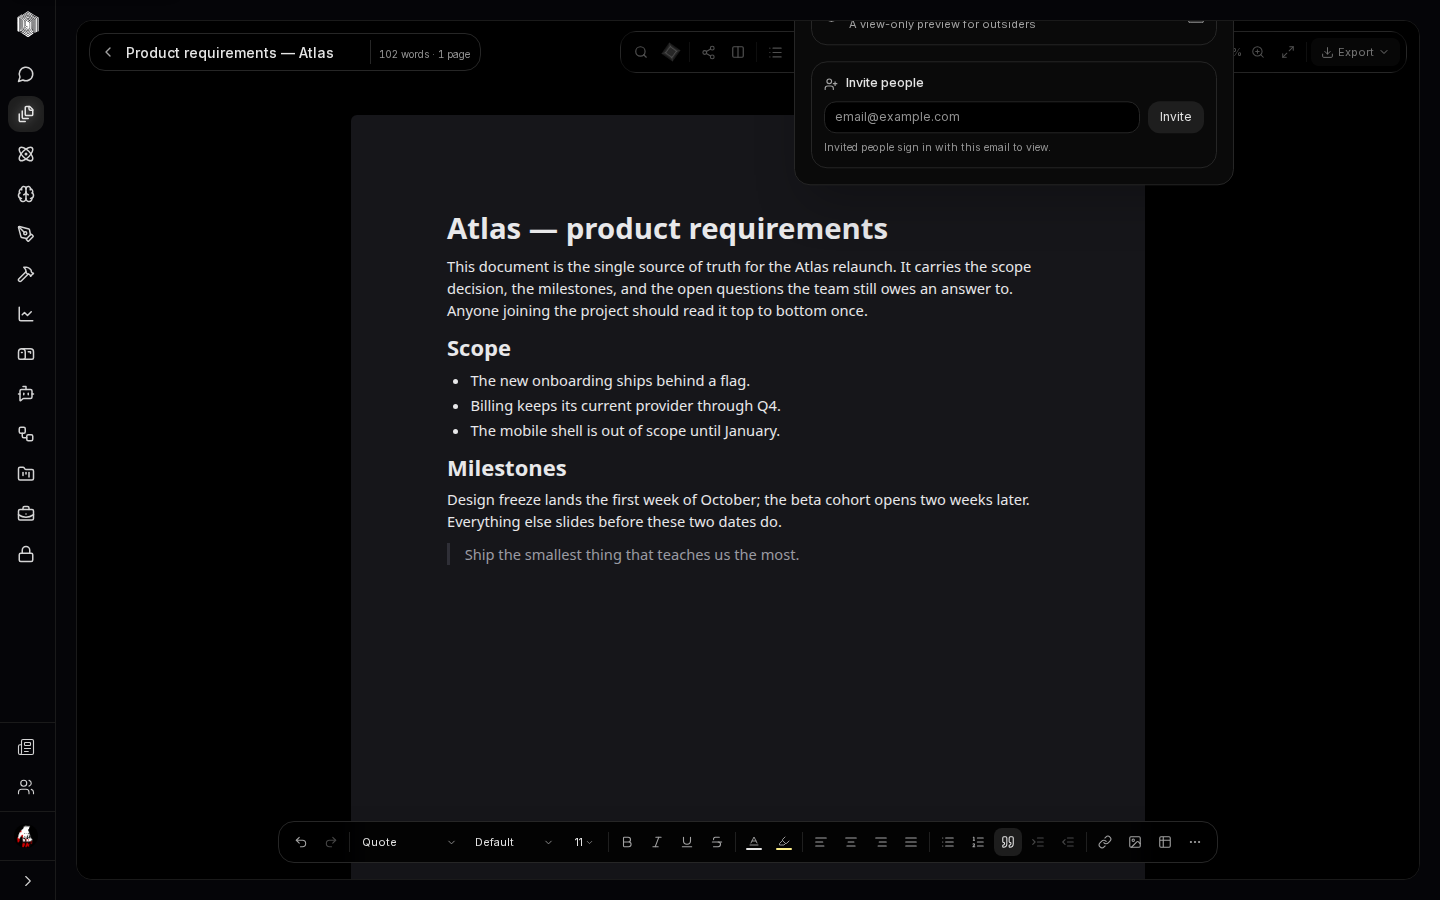Toggle bold formatting
The height and width of the screenshot is (900, 1440).
[627, 842]
